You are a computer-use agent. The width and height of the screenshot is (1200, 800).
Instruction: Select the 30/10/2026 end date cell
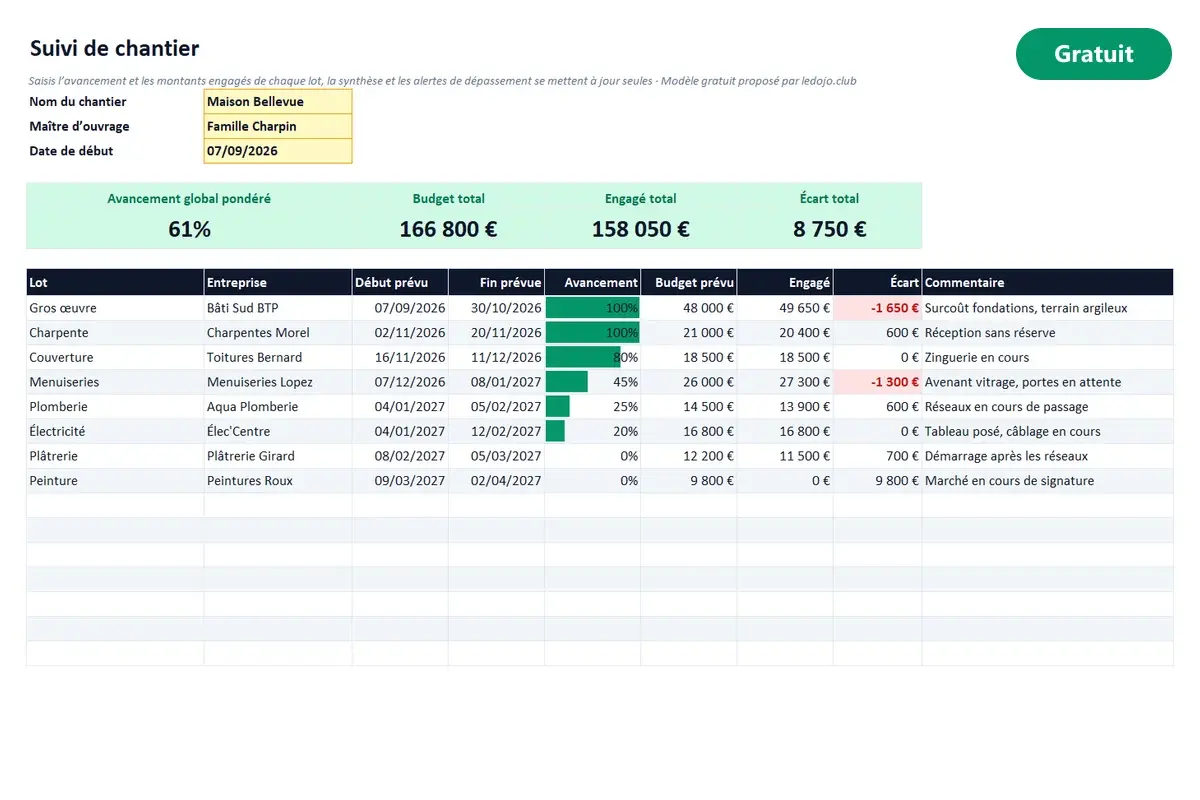[x=496, y=308]
